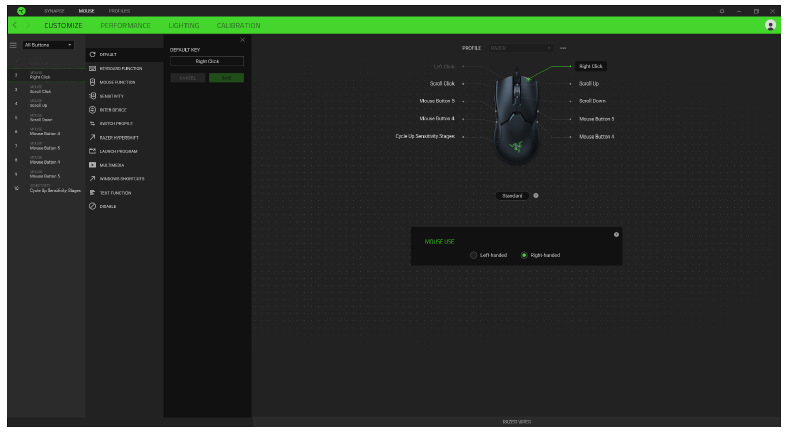Click the Razer logo icon in title bar
This screenshot has height=437, width=790.
(x=21, y=11)
